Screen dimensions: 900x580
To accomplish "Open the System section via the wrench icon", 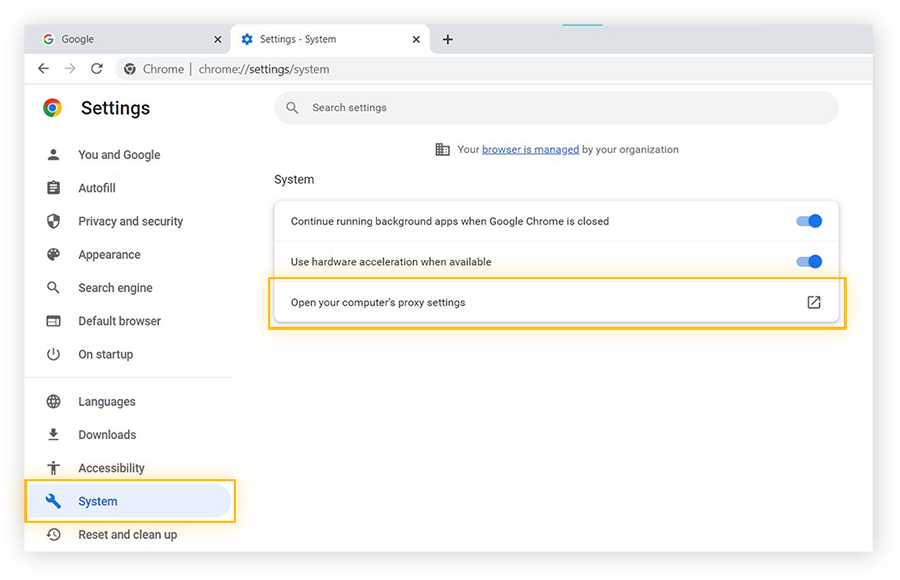I will pyautogui.click(x=53, y=501).
